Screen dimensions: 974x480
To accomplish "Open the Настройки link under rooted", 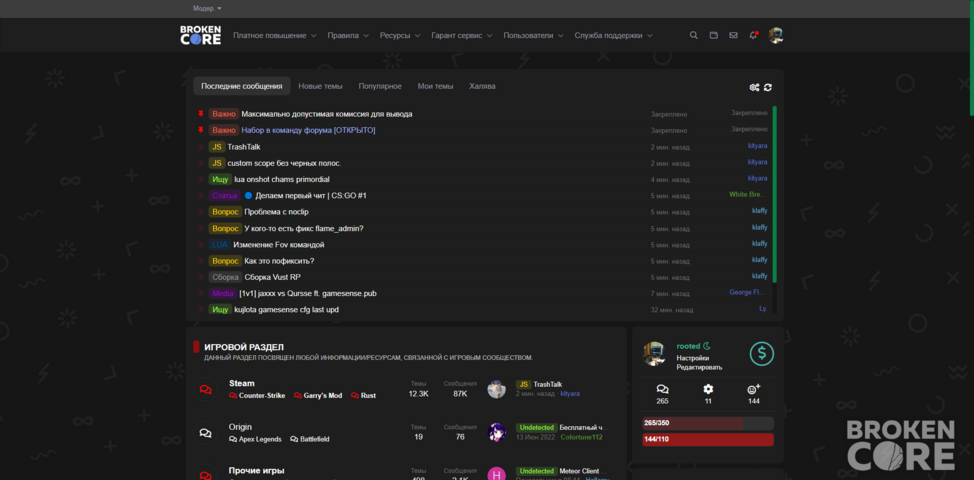I will click(693, 358).
